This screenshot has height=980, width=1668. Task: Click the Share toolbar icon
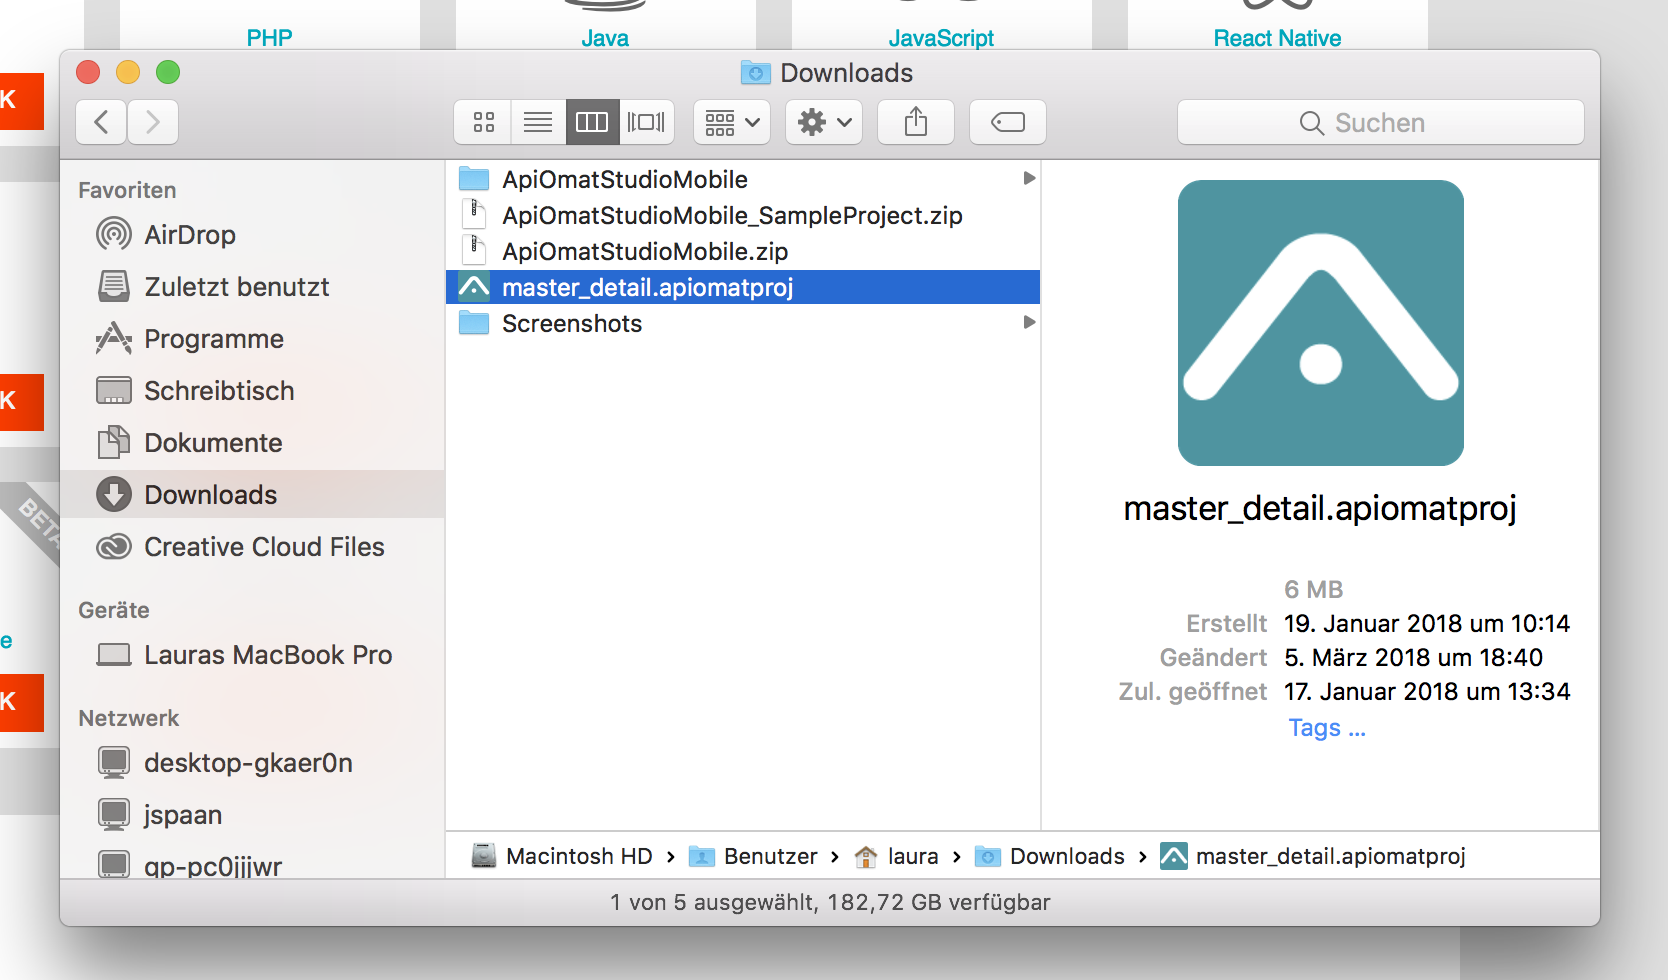point(915,122)
